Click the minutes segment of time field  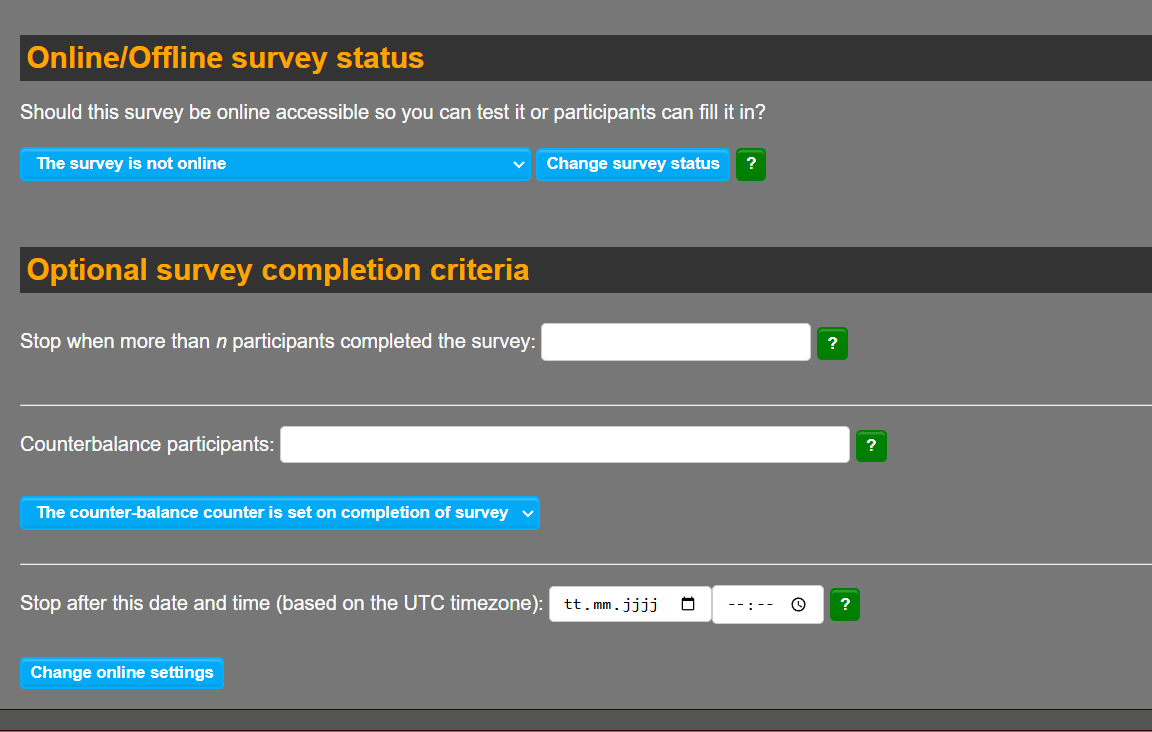[766, 605]
